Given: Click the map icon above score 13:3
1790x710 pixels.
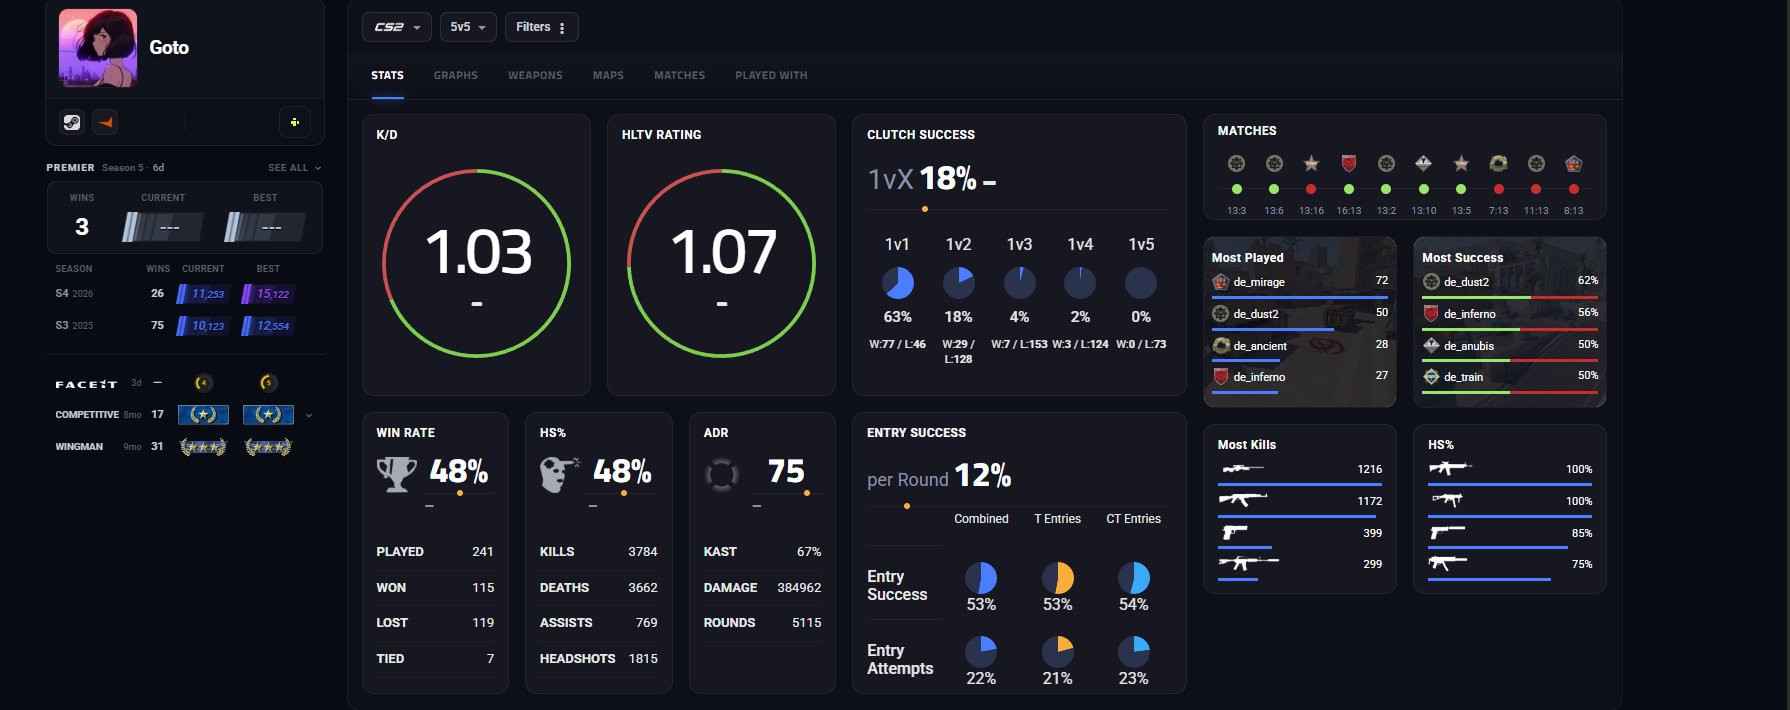Looking at the screenshot, I should tap(1236, 163).
